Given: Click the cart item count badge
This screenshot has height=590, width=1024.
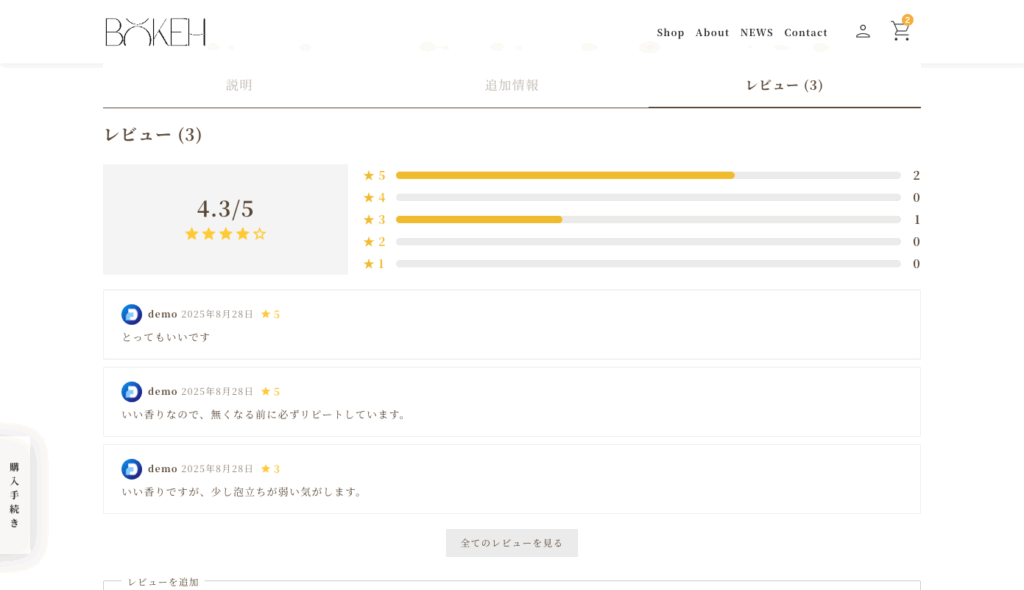Looking at the screenshot, I should click(907, 20).
